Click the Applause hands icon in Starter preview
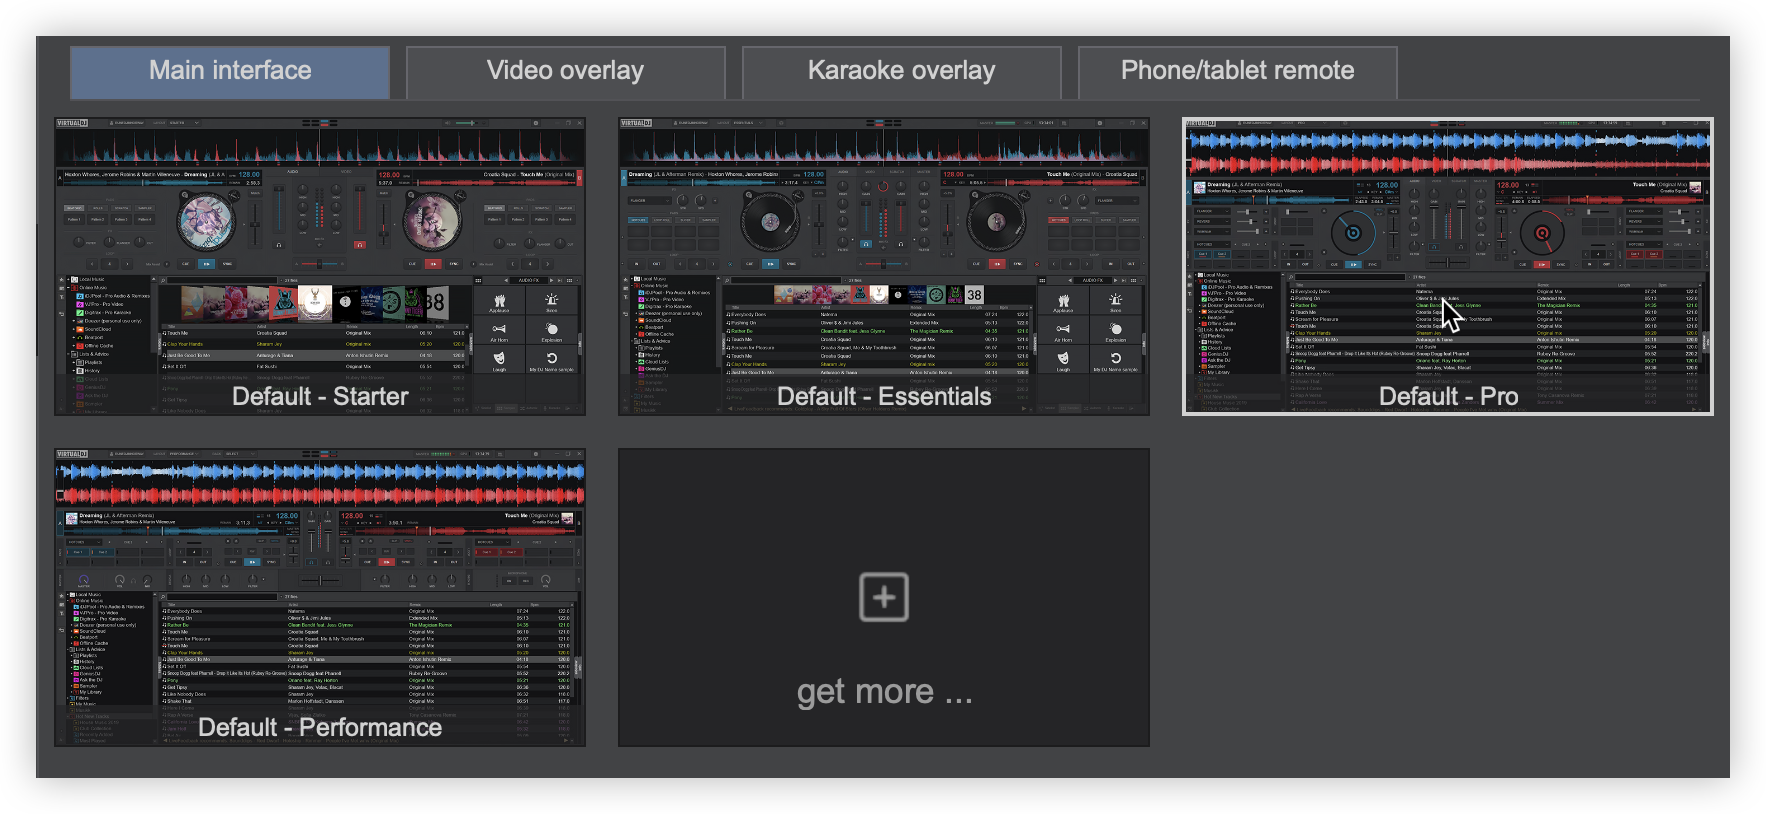1766x814 pixels. tap(499, 300)
